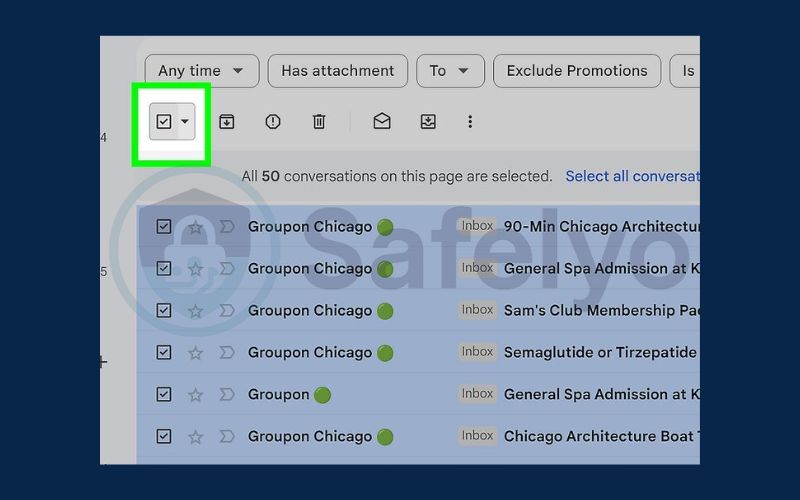Screen dimensions: 800x500
Task: Mark 90-Min Chicago Architecture email as important
Action: (x=227, y=227)
